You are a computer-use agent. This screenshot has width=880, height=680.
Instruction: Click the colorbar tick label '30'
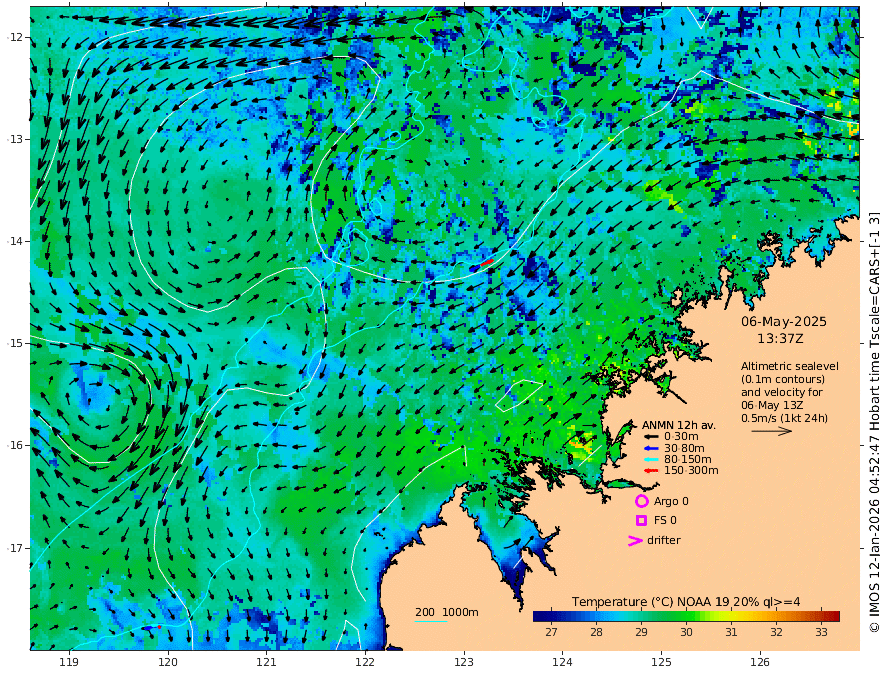tap(686, 632)
